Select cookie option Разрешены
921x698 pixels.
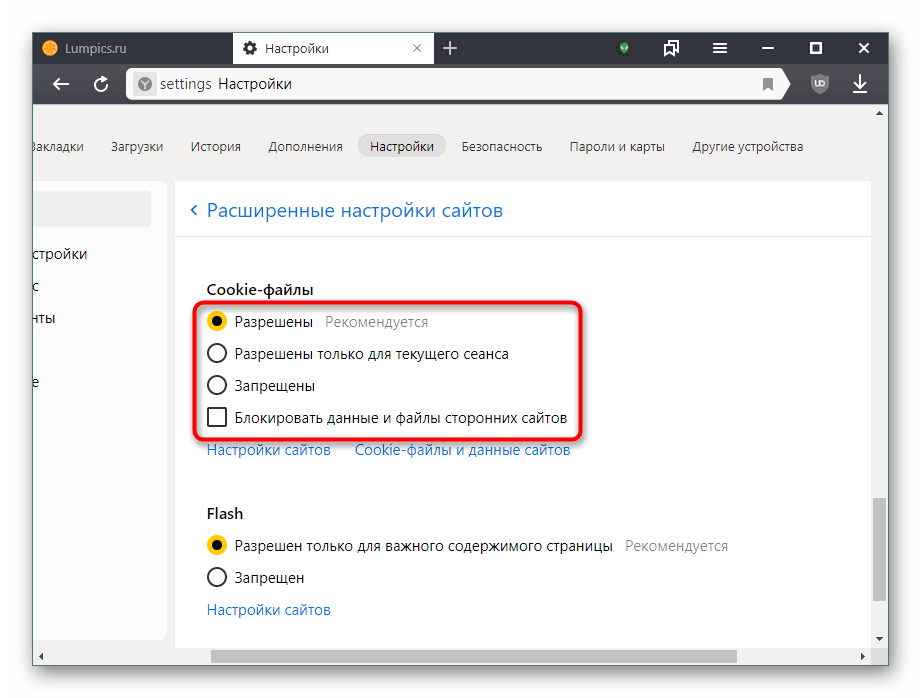tap(217, 321)
